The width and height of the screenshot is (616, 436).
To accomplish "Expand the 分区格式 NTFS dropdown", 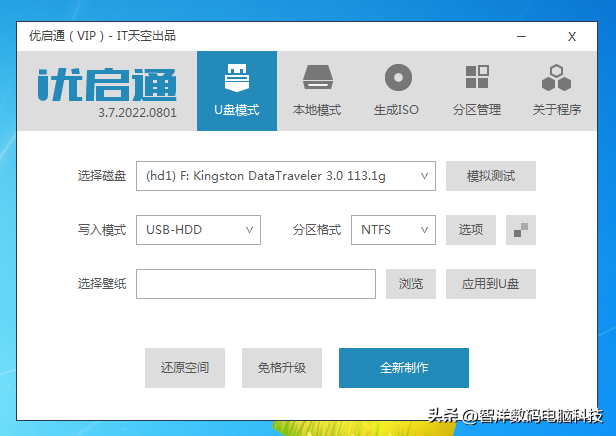I will click(393, 230).
